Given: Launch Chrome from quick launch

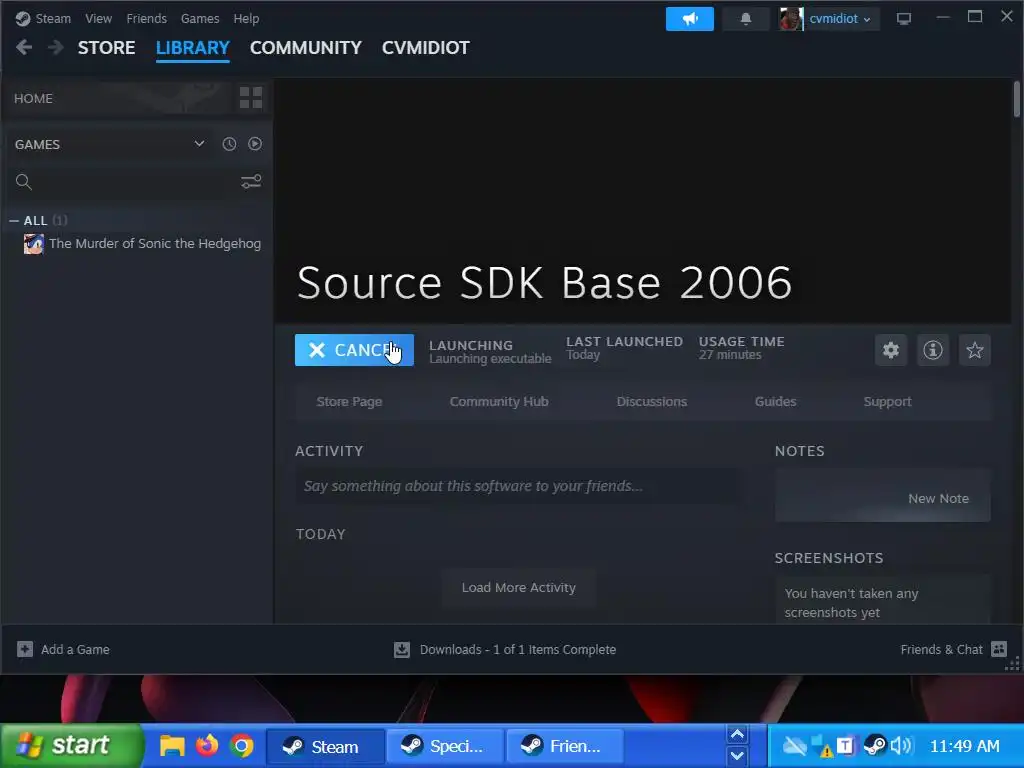Looking at the screenshot, I should [x=242, y=746].
